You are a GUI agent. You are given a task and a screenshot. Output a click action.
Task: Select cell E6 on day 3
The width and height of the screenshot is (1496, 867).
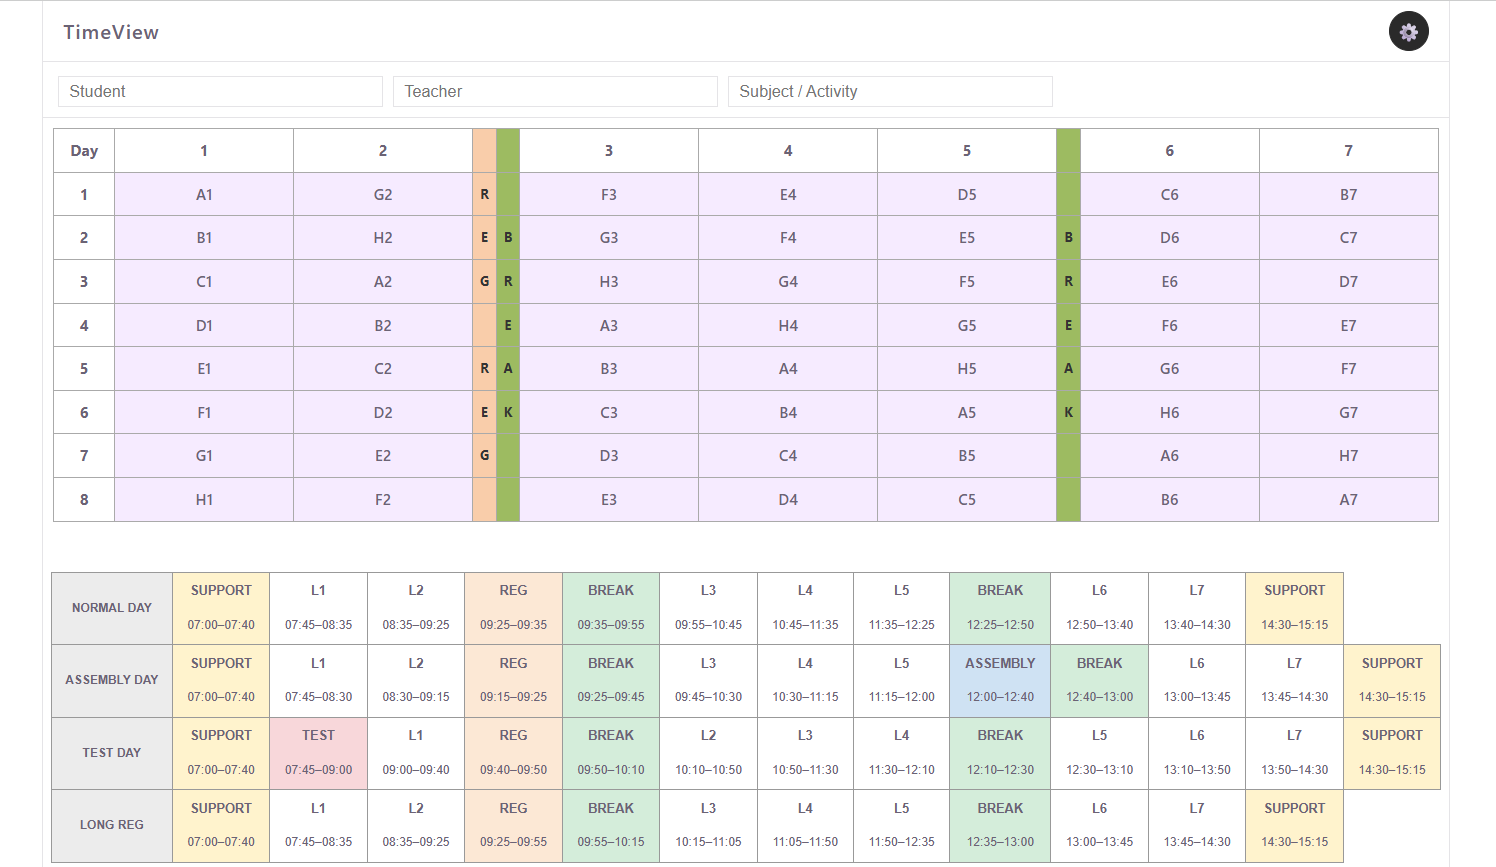[1170, 282]
